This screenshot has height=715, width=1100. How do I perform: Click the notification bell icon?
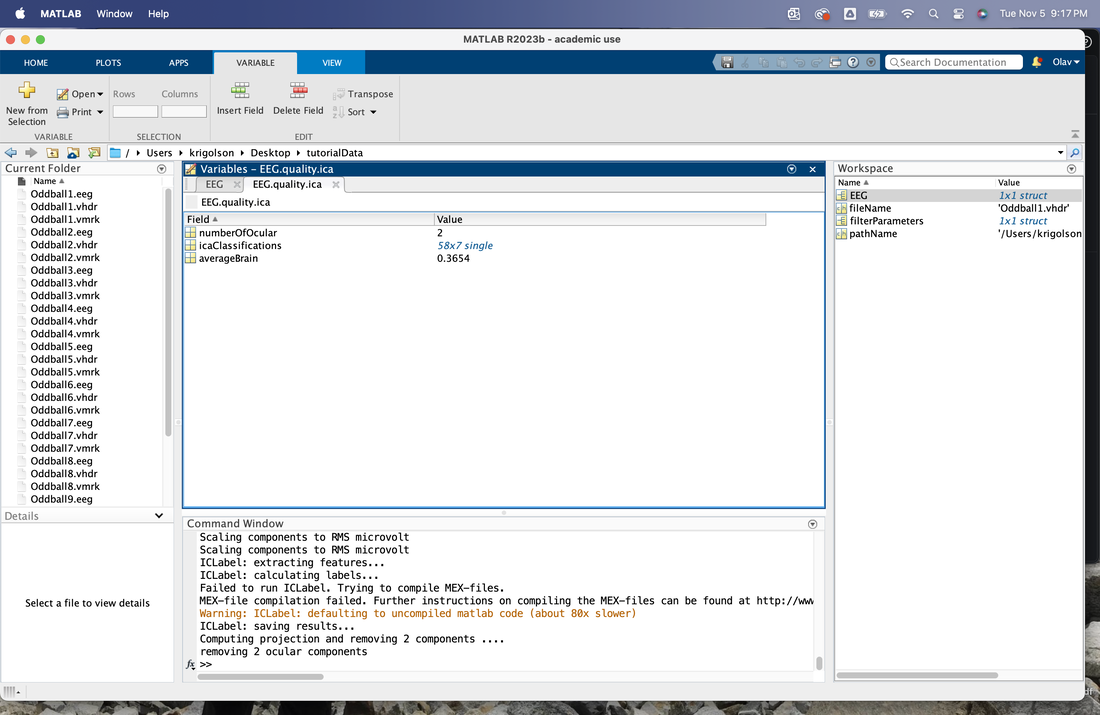pyautogui.click(x=1037, y=62)
